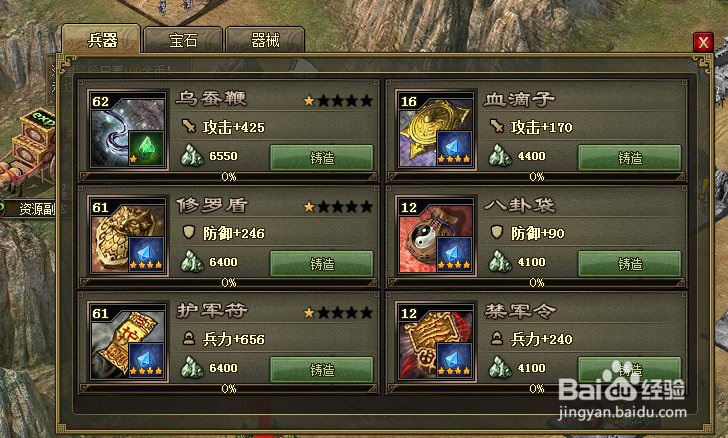728x438 pixels.
Task: Close the forging window with red X
Action: pyautogui.click(x=703, y=42)
